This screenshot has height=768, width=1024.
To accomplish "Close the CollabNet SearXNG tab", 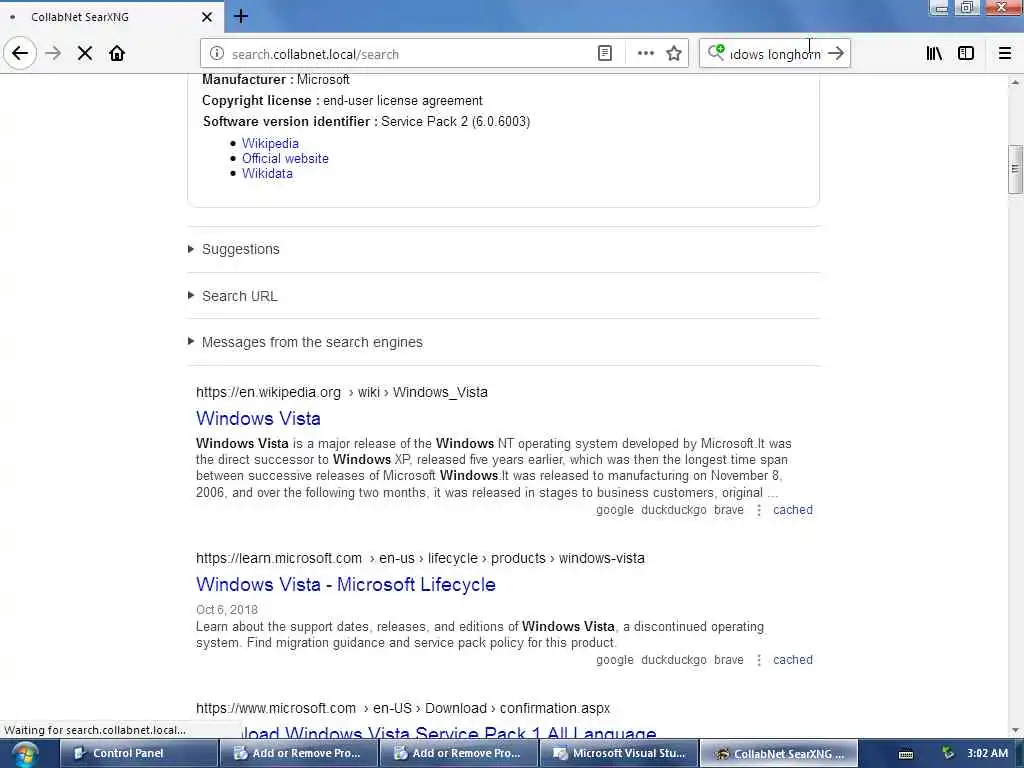I will click(x=206, y=17).
